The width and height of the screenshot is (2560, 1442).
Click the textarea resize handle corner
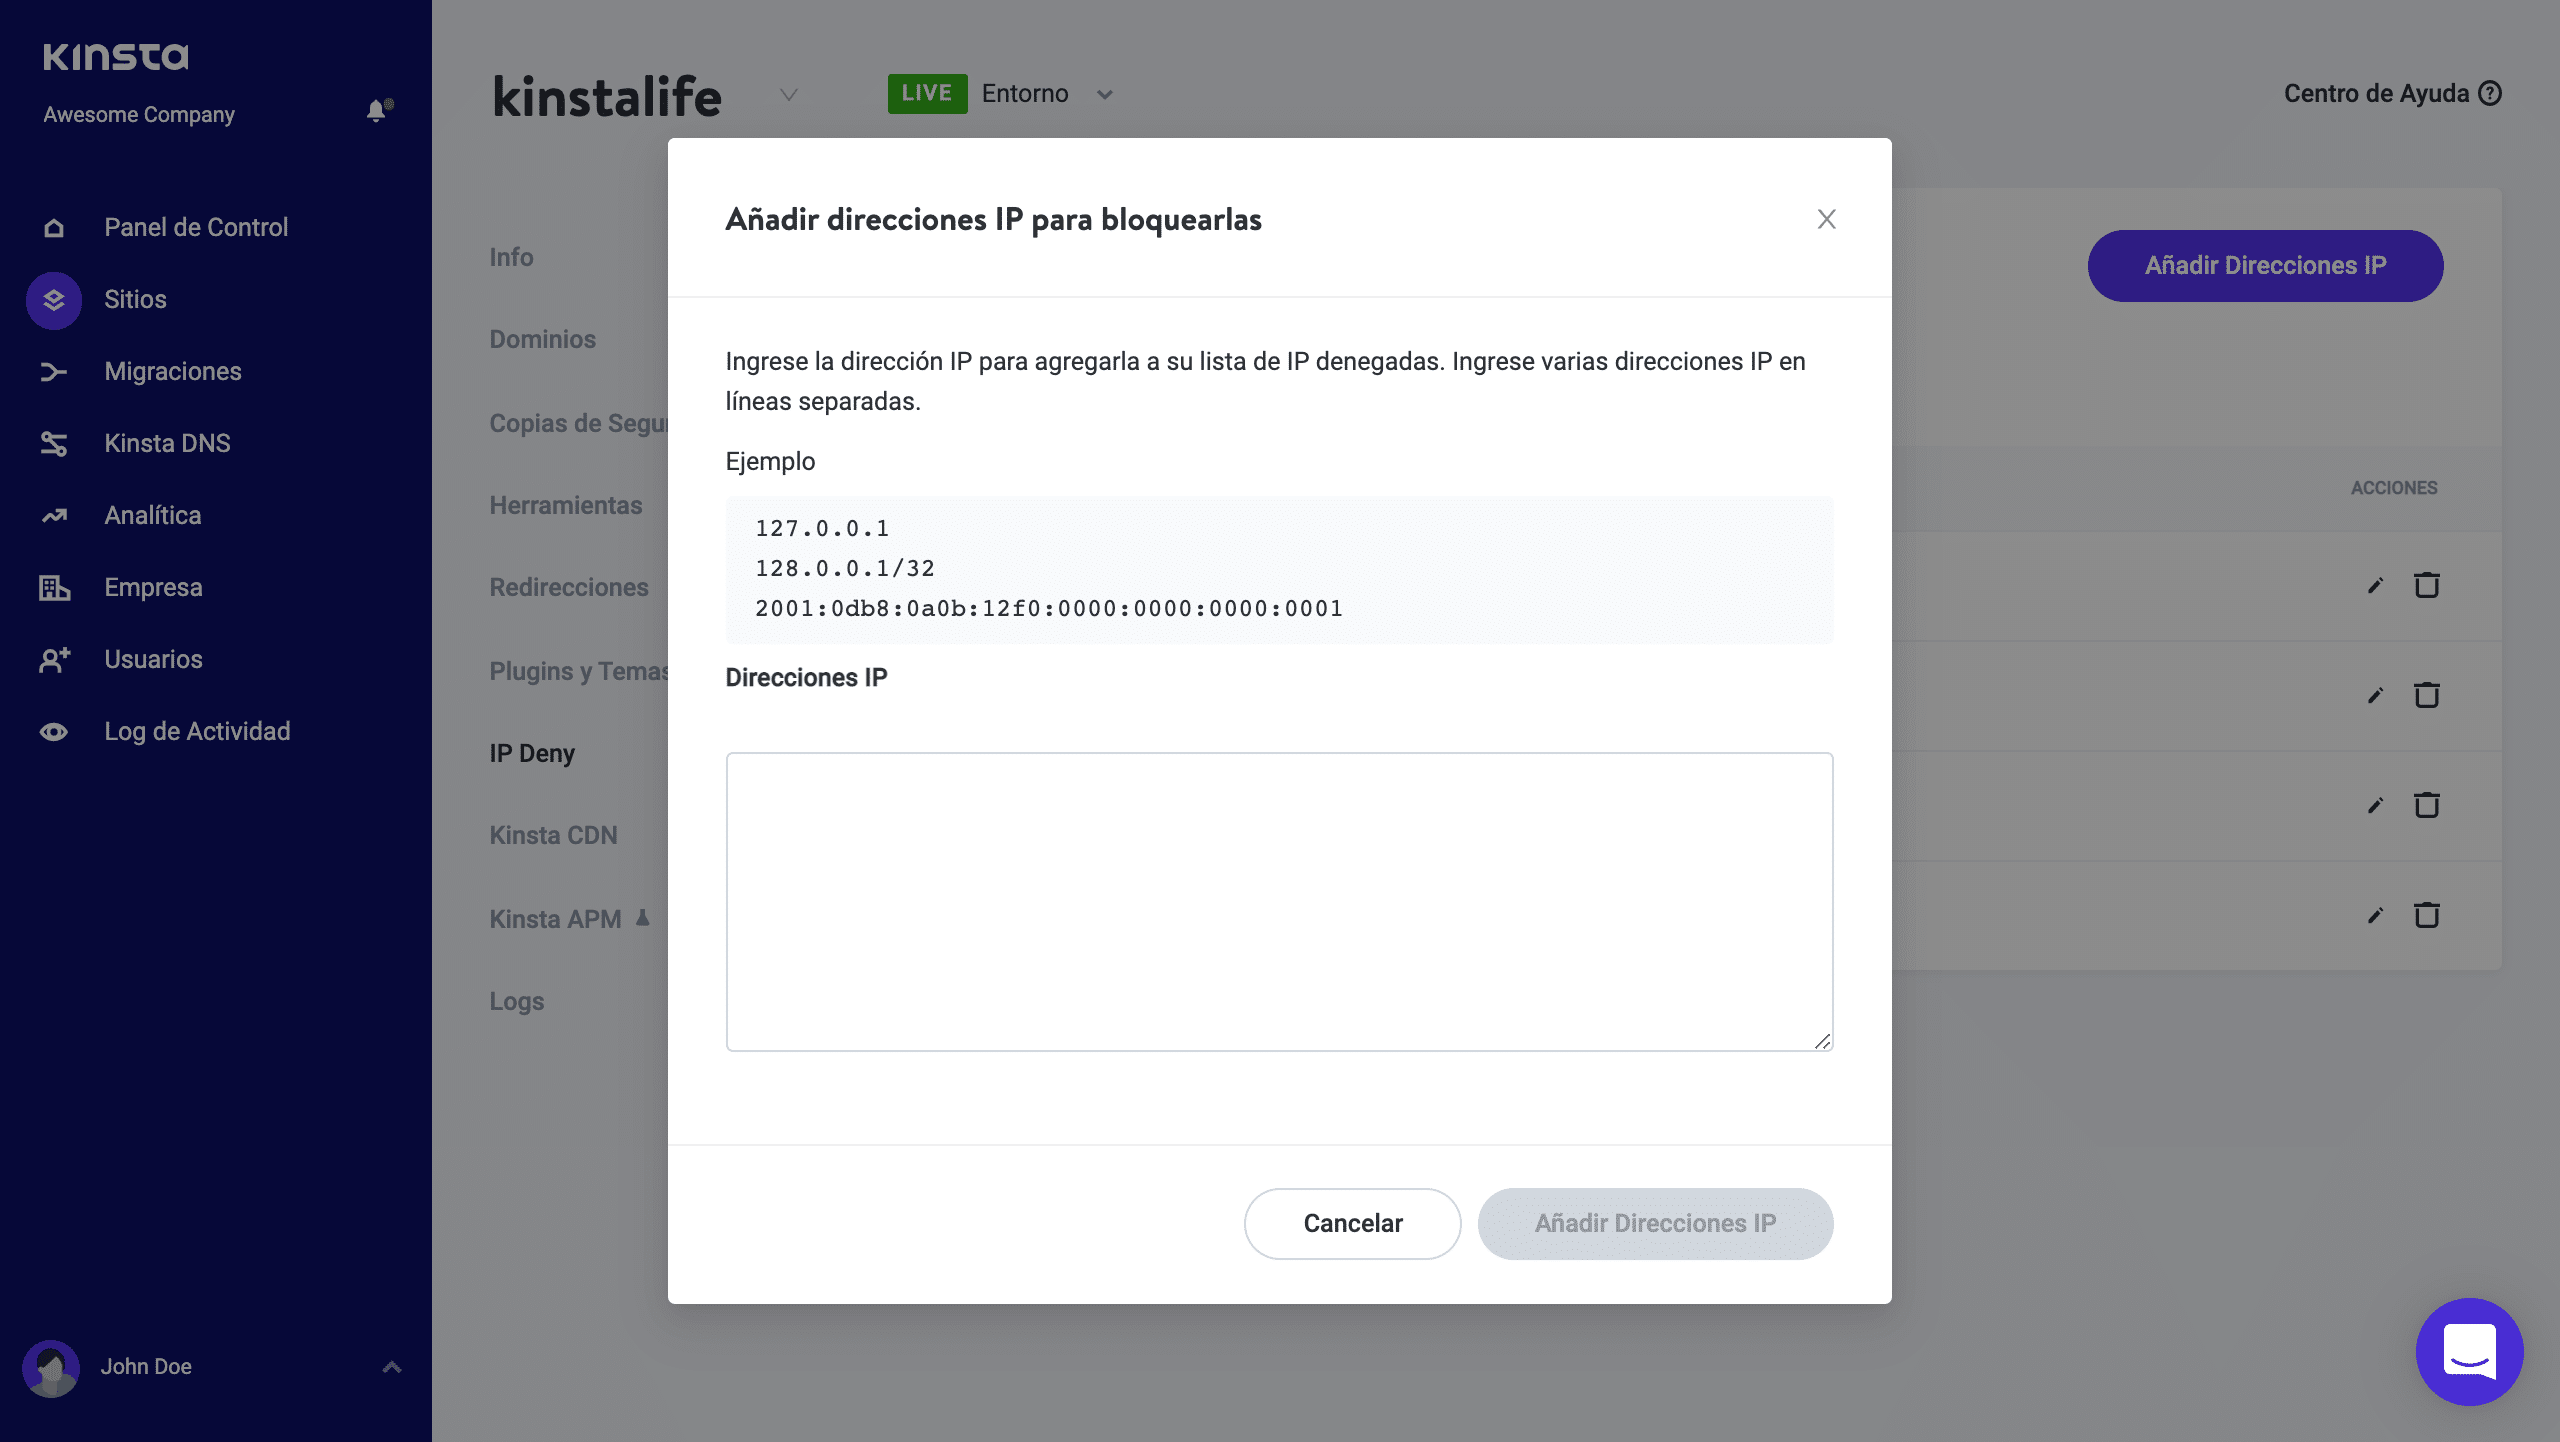click(1822, 1041)
